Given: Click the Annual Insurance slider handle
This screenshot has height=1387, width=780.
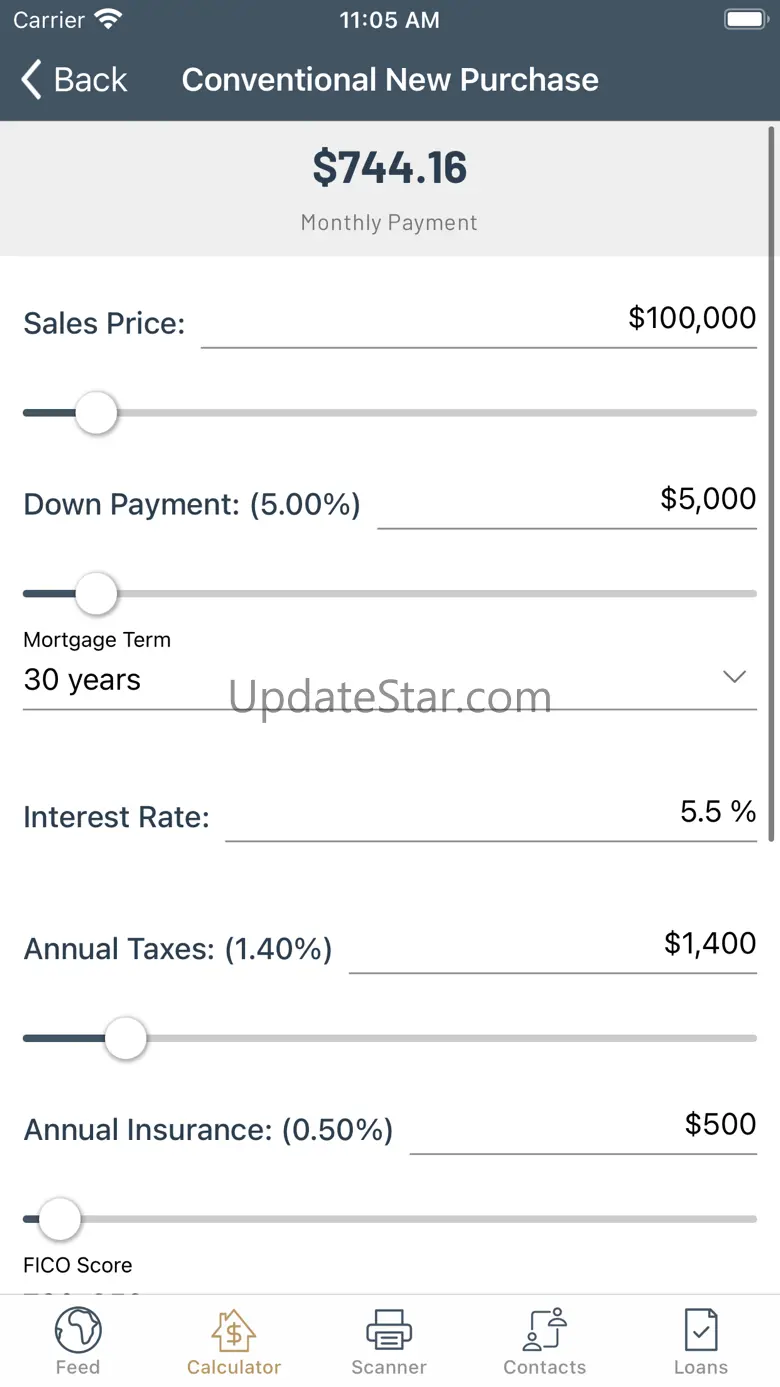Looking at the screenshot, I should pos(60,1219).
